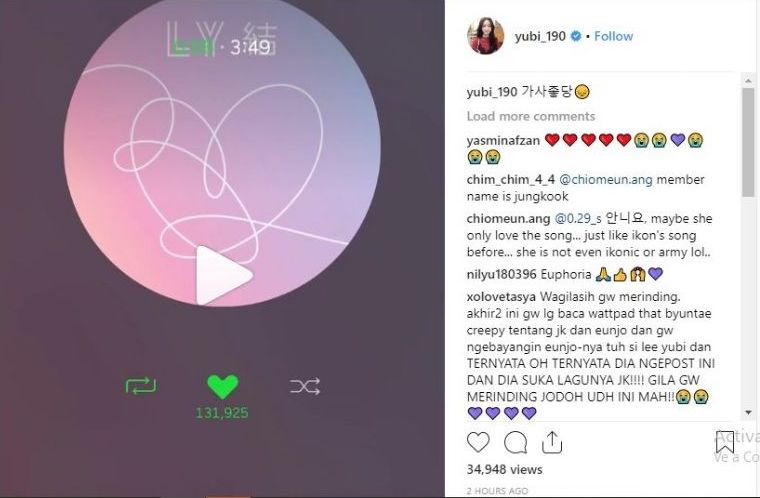This screenshot has width=760, height=498.
Task: Load more comments
Action: (531, 116)
